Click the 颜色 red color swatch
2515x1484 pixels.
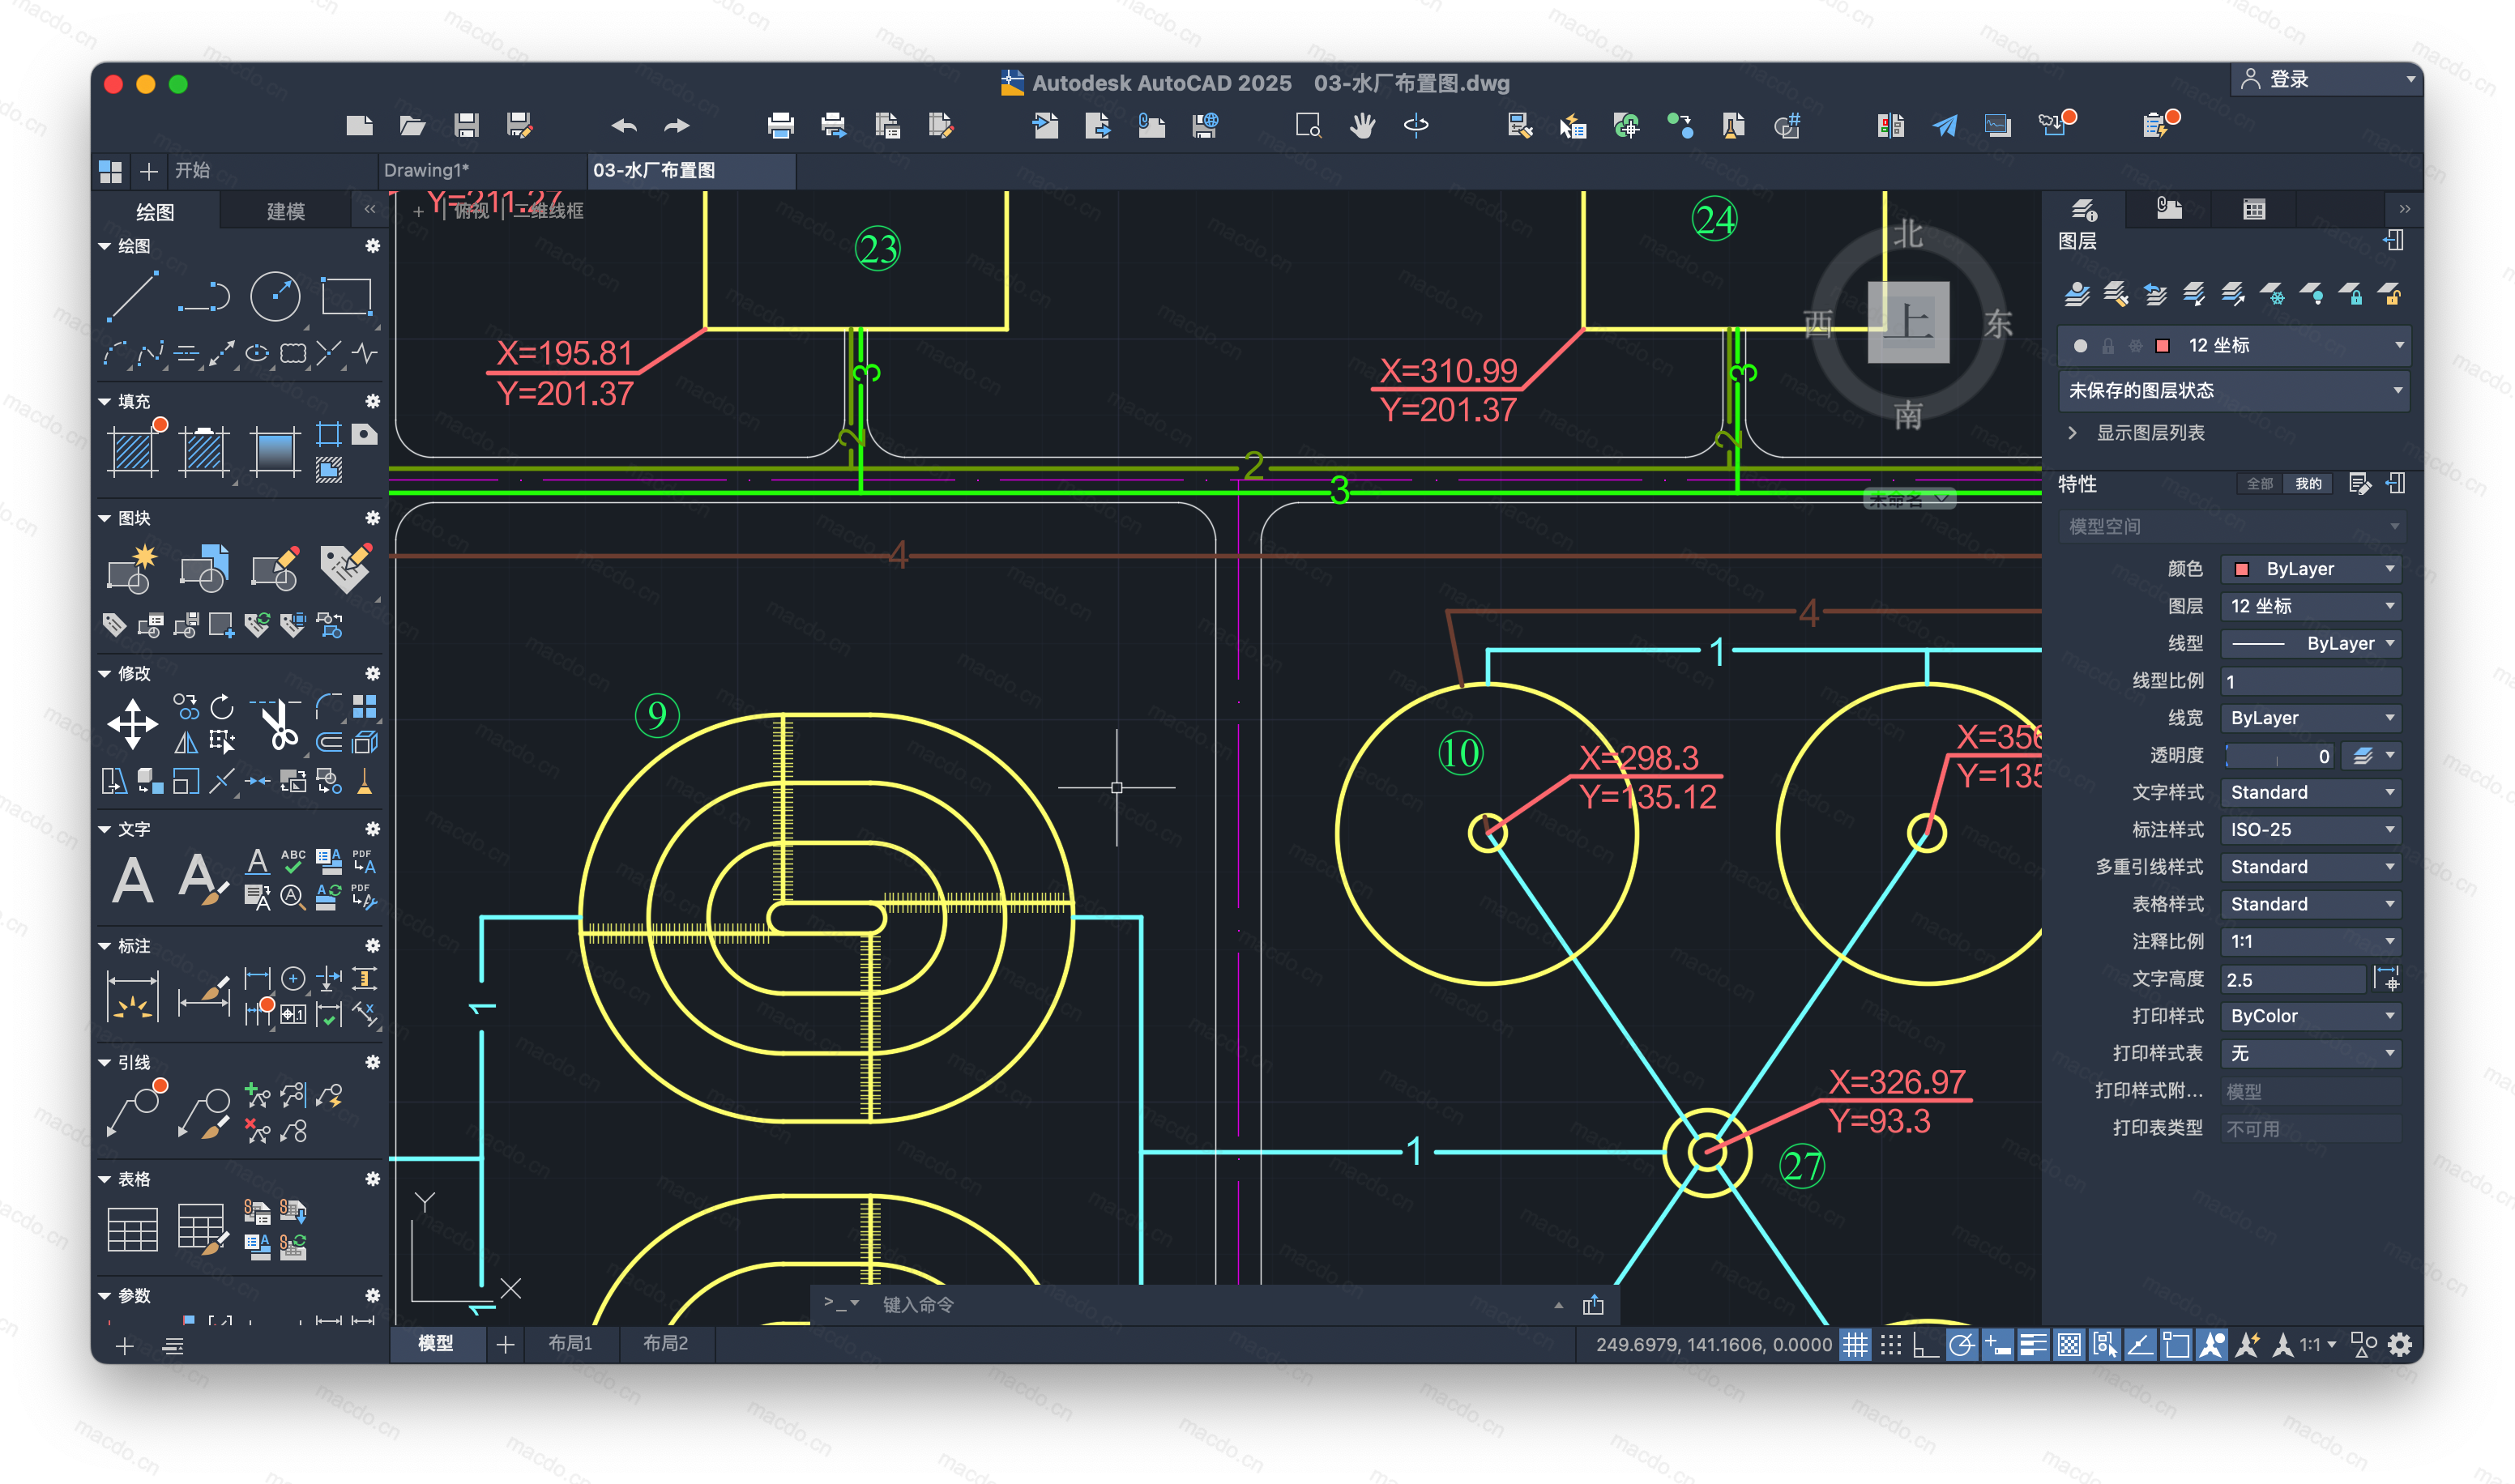[x=2242, y=569]
